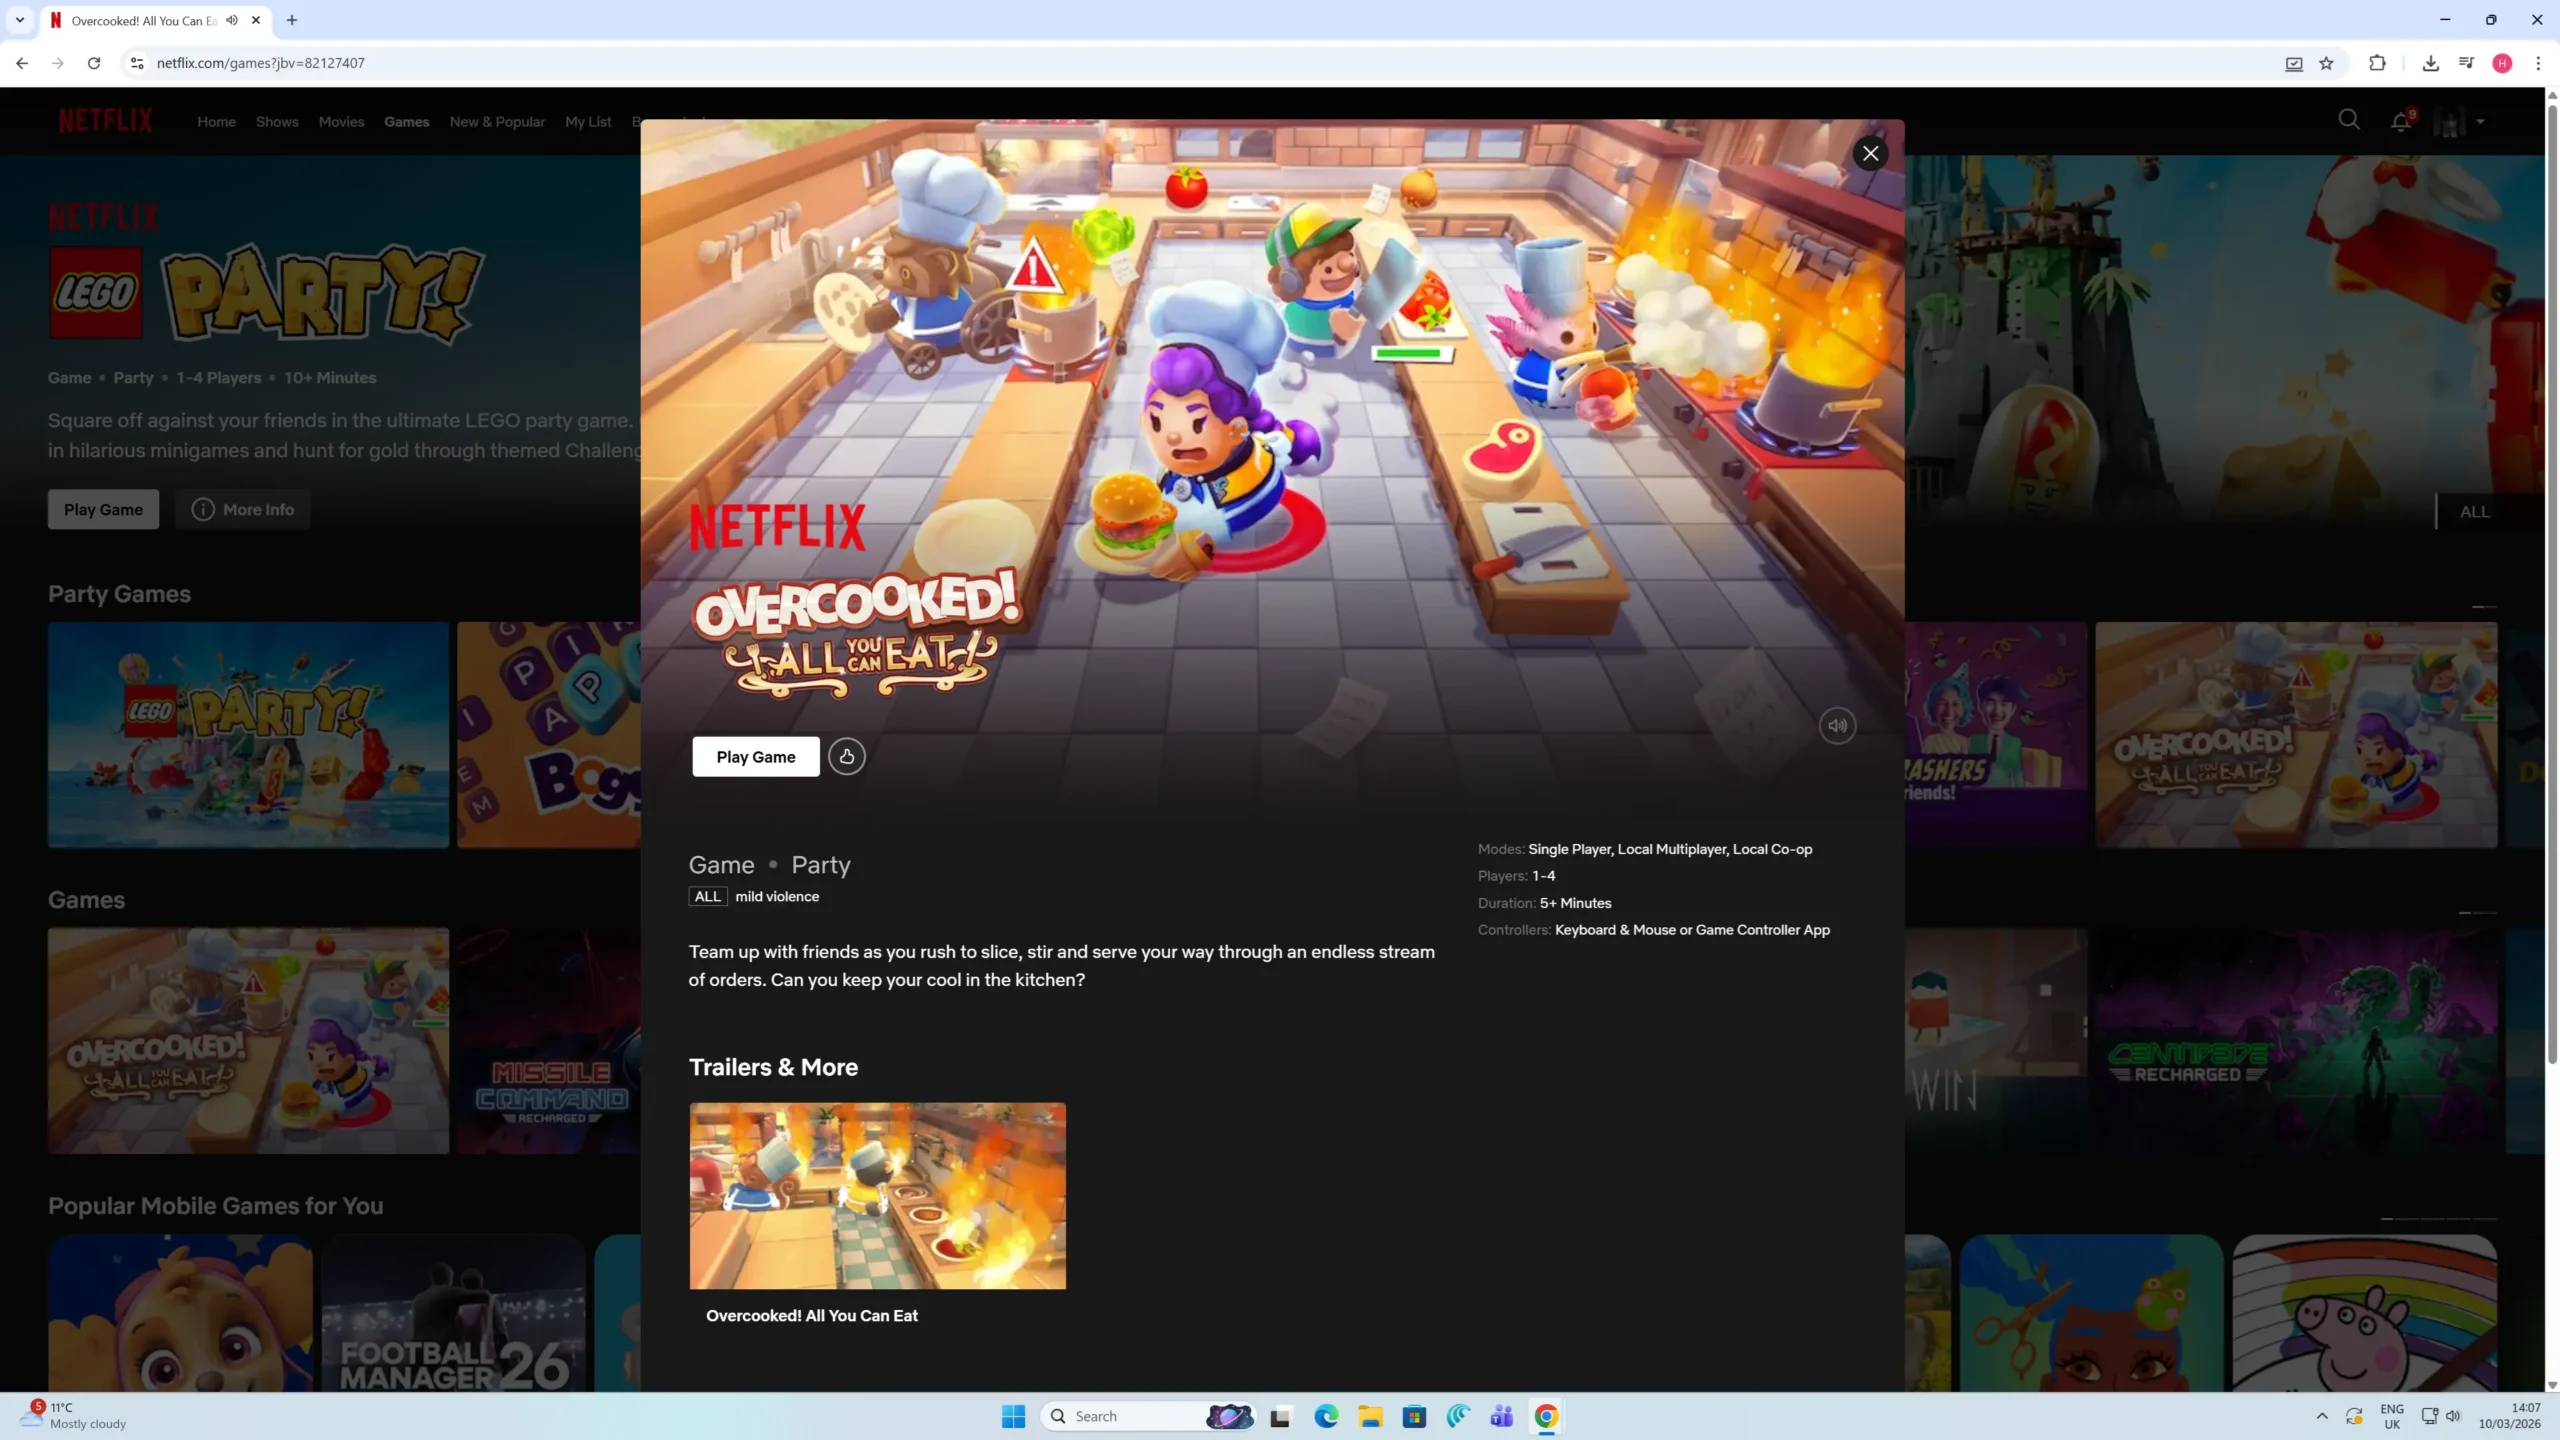Image resolution: width=2560 pixels, height=1440 pixels.
Task: Click the Netflix logo
Action: click(105, 119)
